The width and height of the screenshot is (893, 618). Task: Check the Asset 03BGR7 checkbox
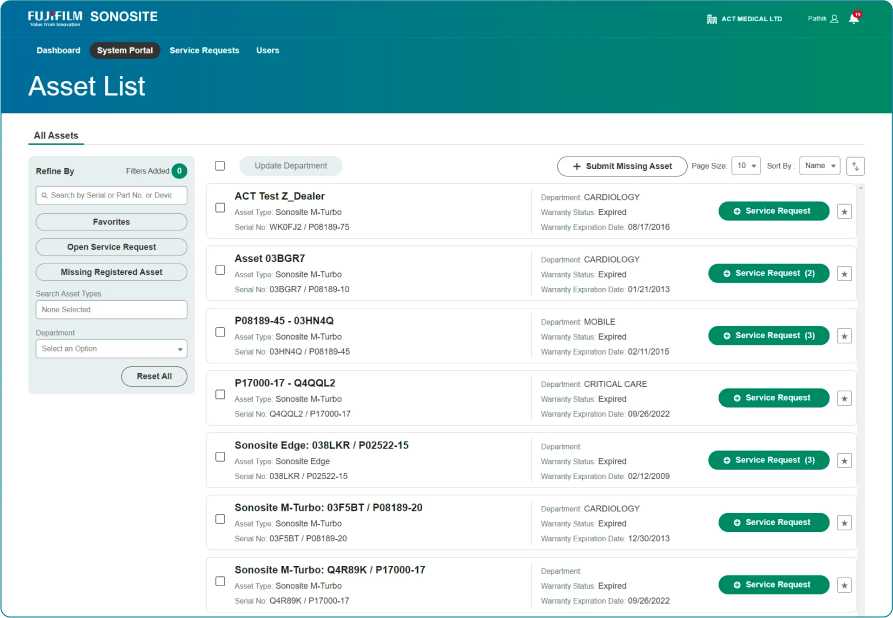pyautogui.click(x=220, y=270)
